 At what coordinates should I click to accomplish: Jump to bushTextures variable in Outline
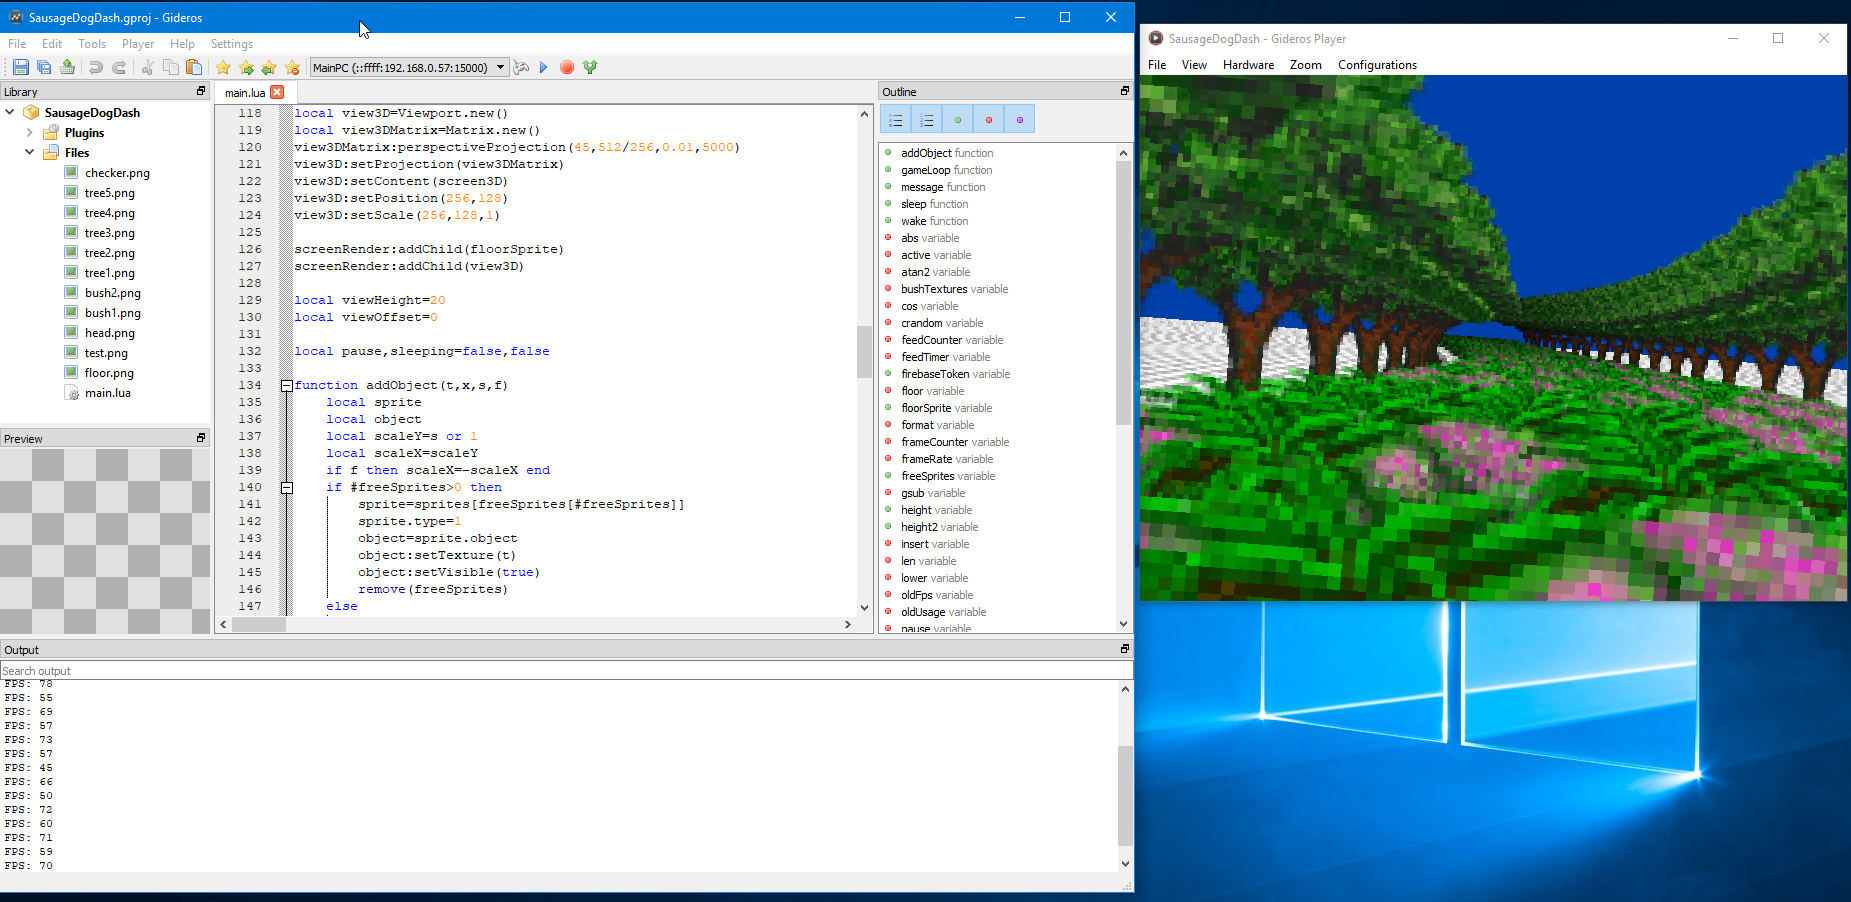pyautogui.click(x=954, y=289)
